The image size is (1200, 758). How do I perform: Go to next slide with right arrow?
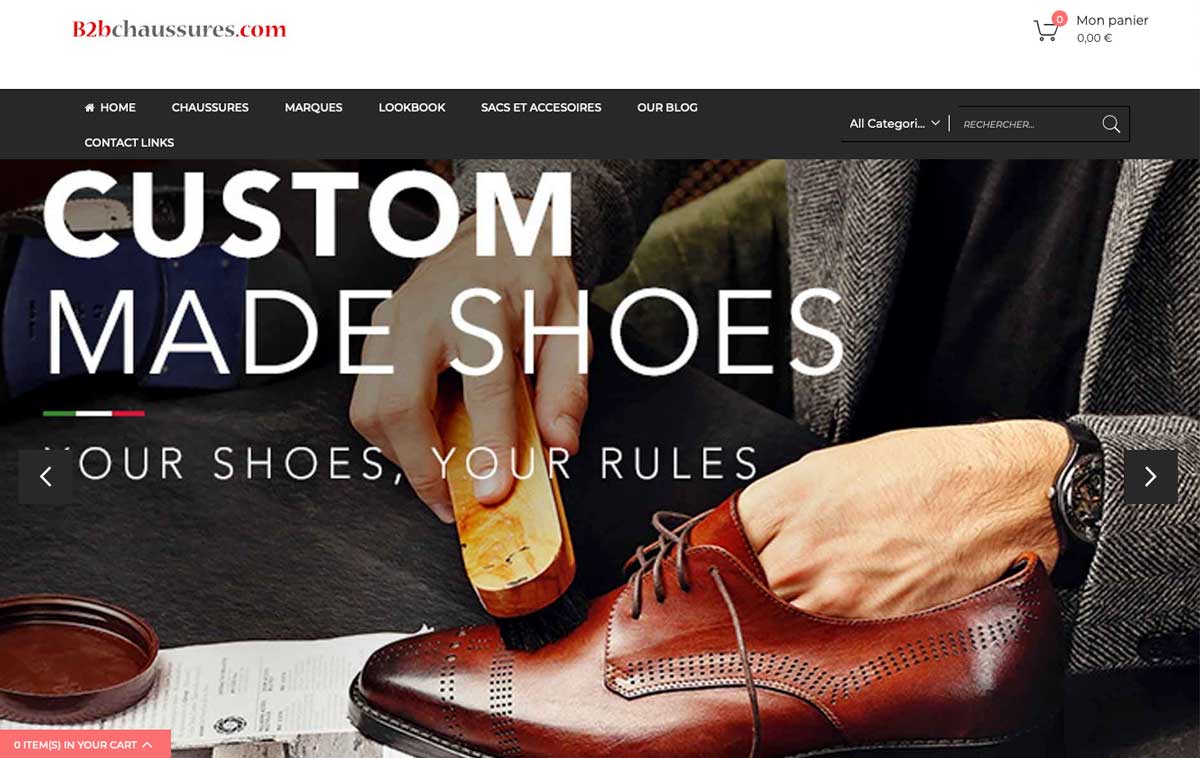[1150, 477]
